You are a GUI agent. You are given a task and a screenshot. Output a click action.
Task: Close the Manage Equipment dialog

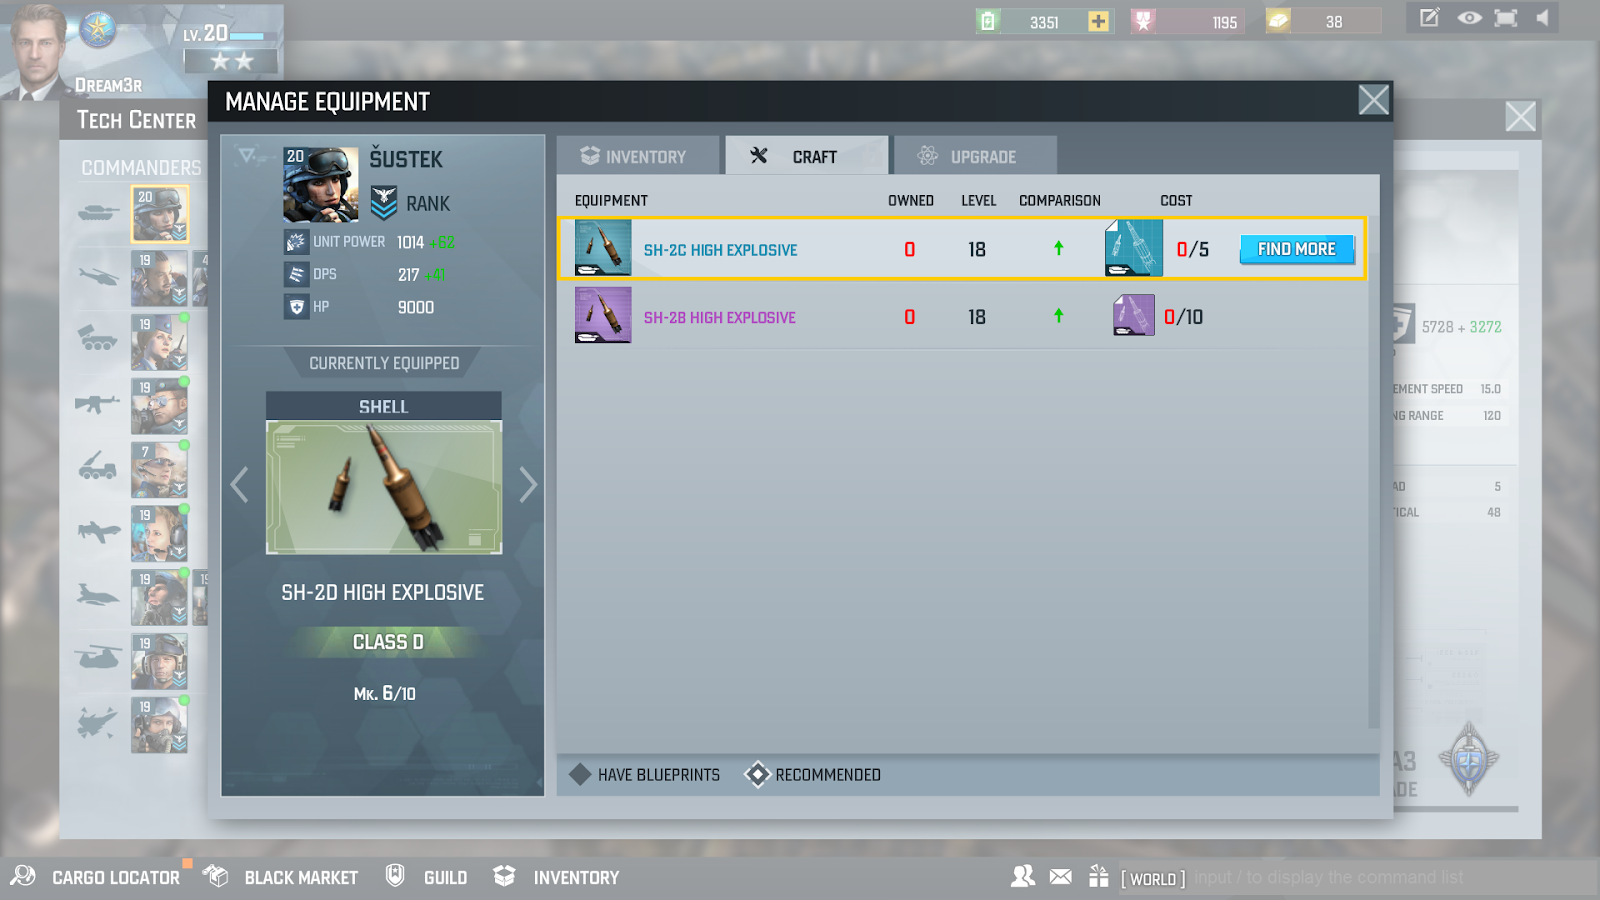point(1374,100)
